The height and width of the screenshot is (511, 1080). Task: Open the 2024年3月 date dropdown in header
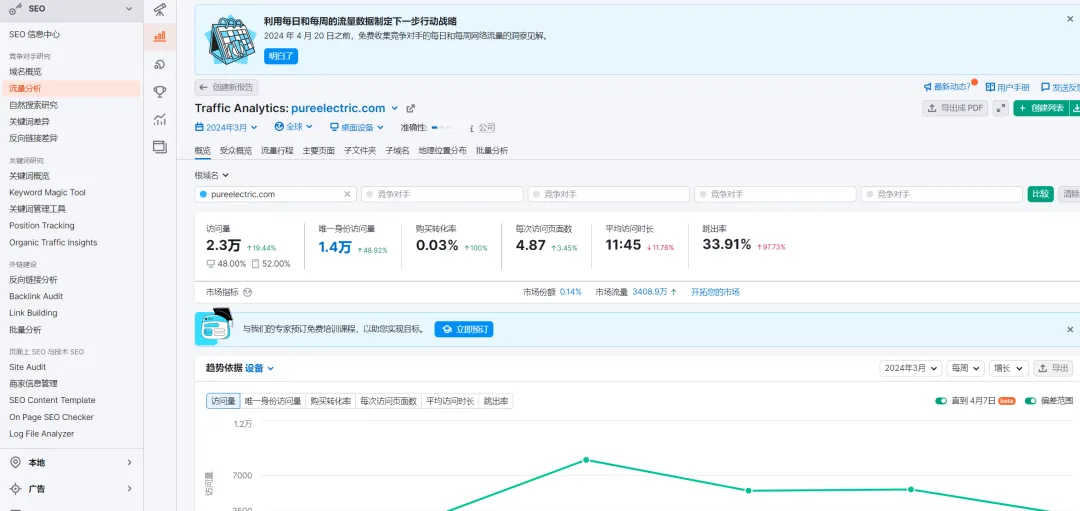[x=226, y=127]
